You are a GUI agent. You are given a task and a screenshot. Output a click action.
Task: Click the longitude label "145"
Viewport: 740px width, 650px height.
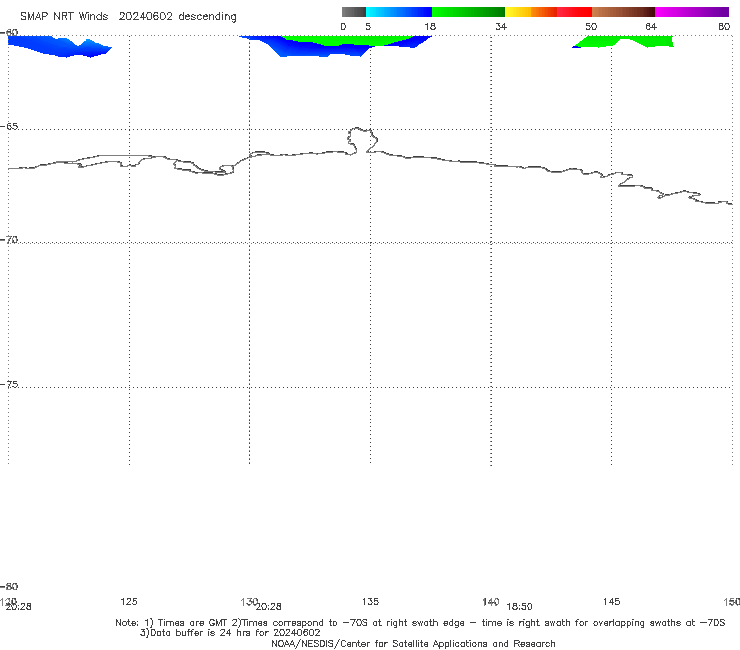(612, 601)
